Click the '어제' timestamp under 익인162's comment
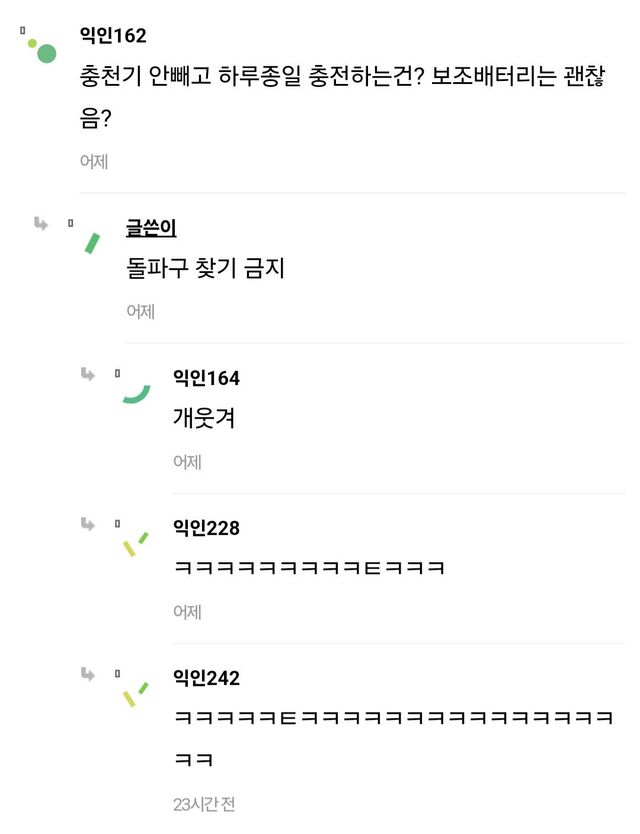Viewport: 640px width, 834px height. 94,160
